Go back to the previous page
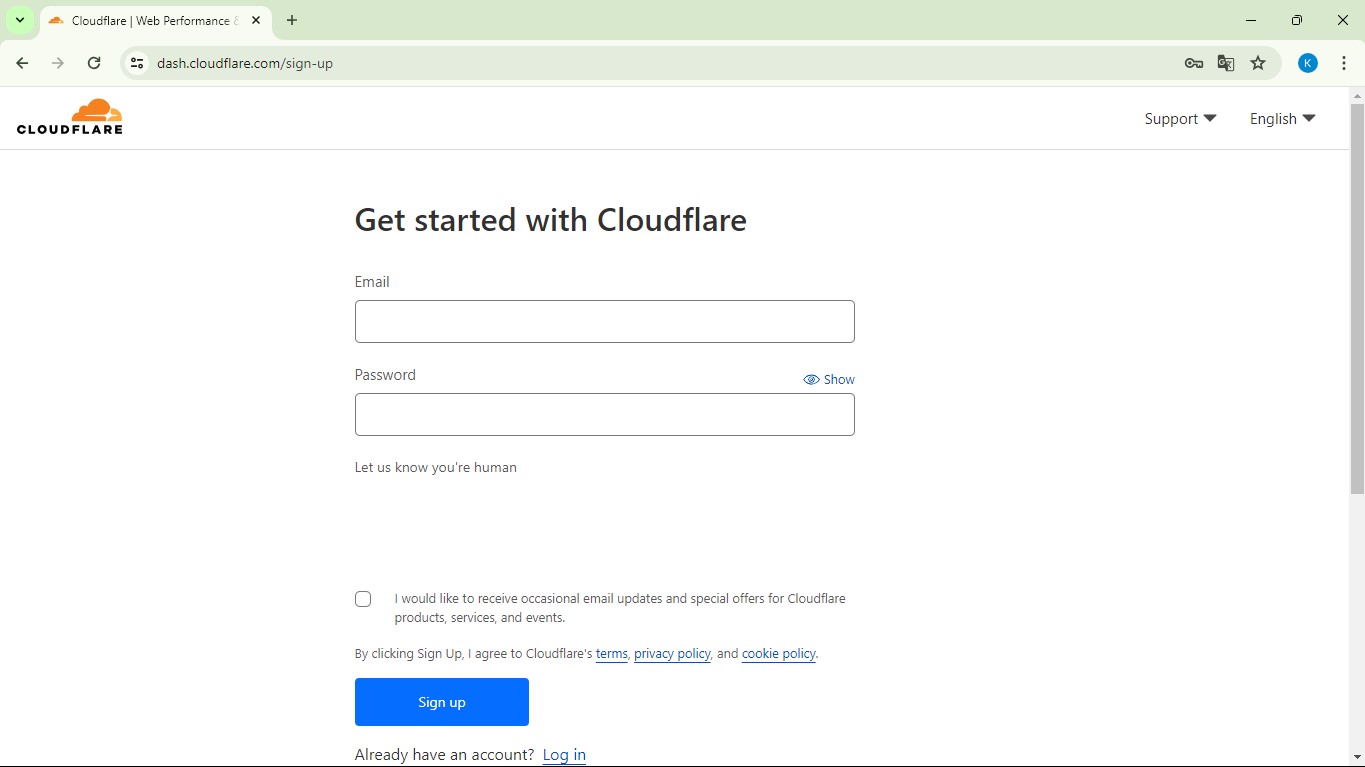This screenshot has height=767, width=1365. tap(22, 63)
